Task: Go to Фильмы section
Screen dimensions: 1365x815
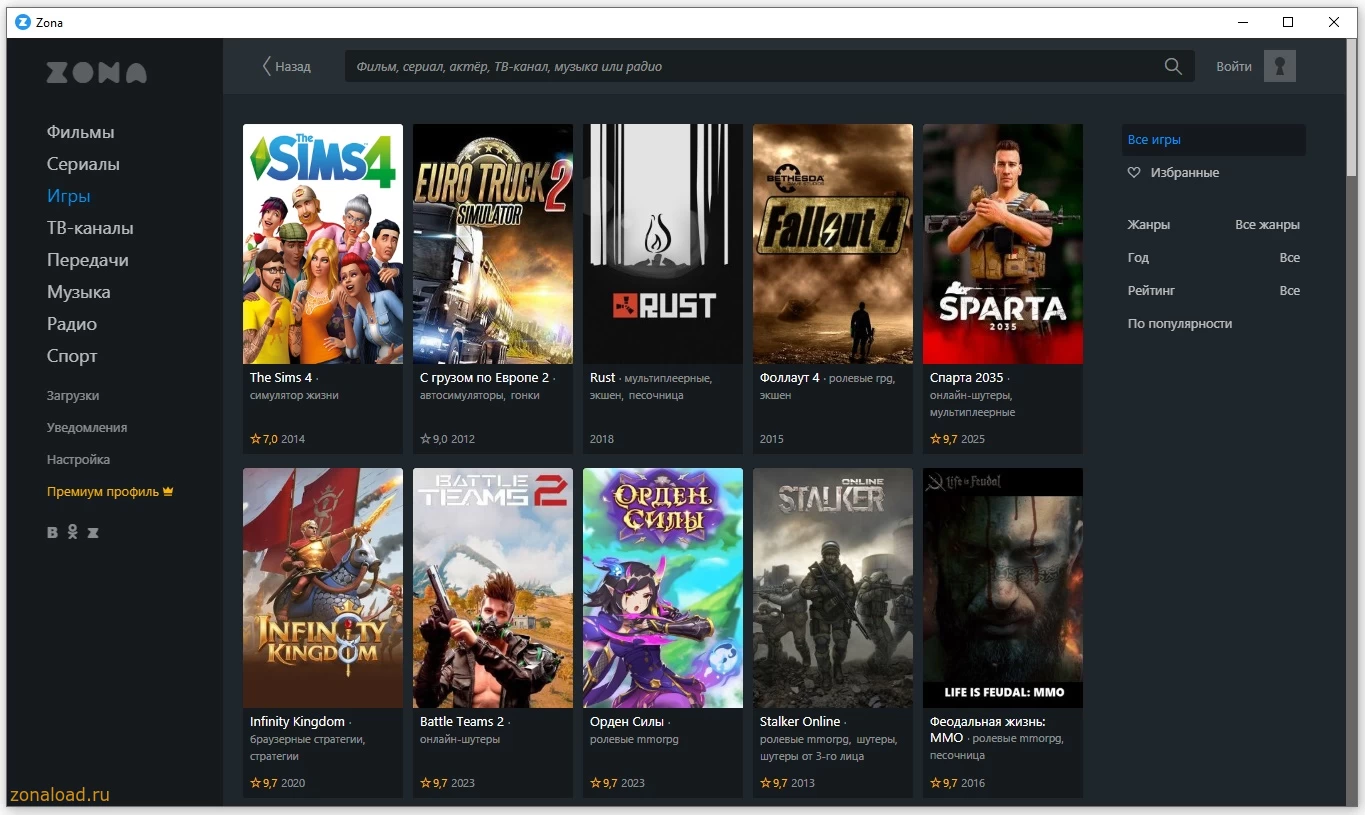Action: pyautogui.click(x=81, y=132)
